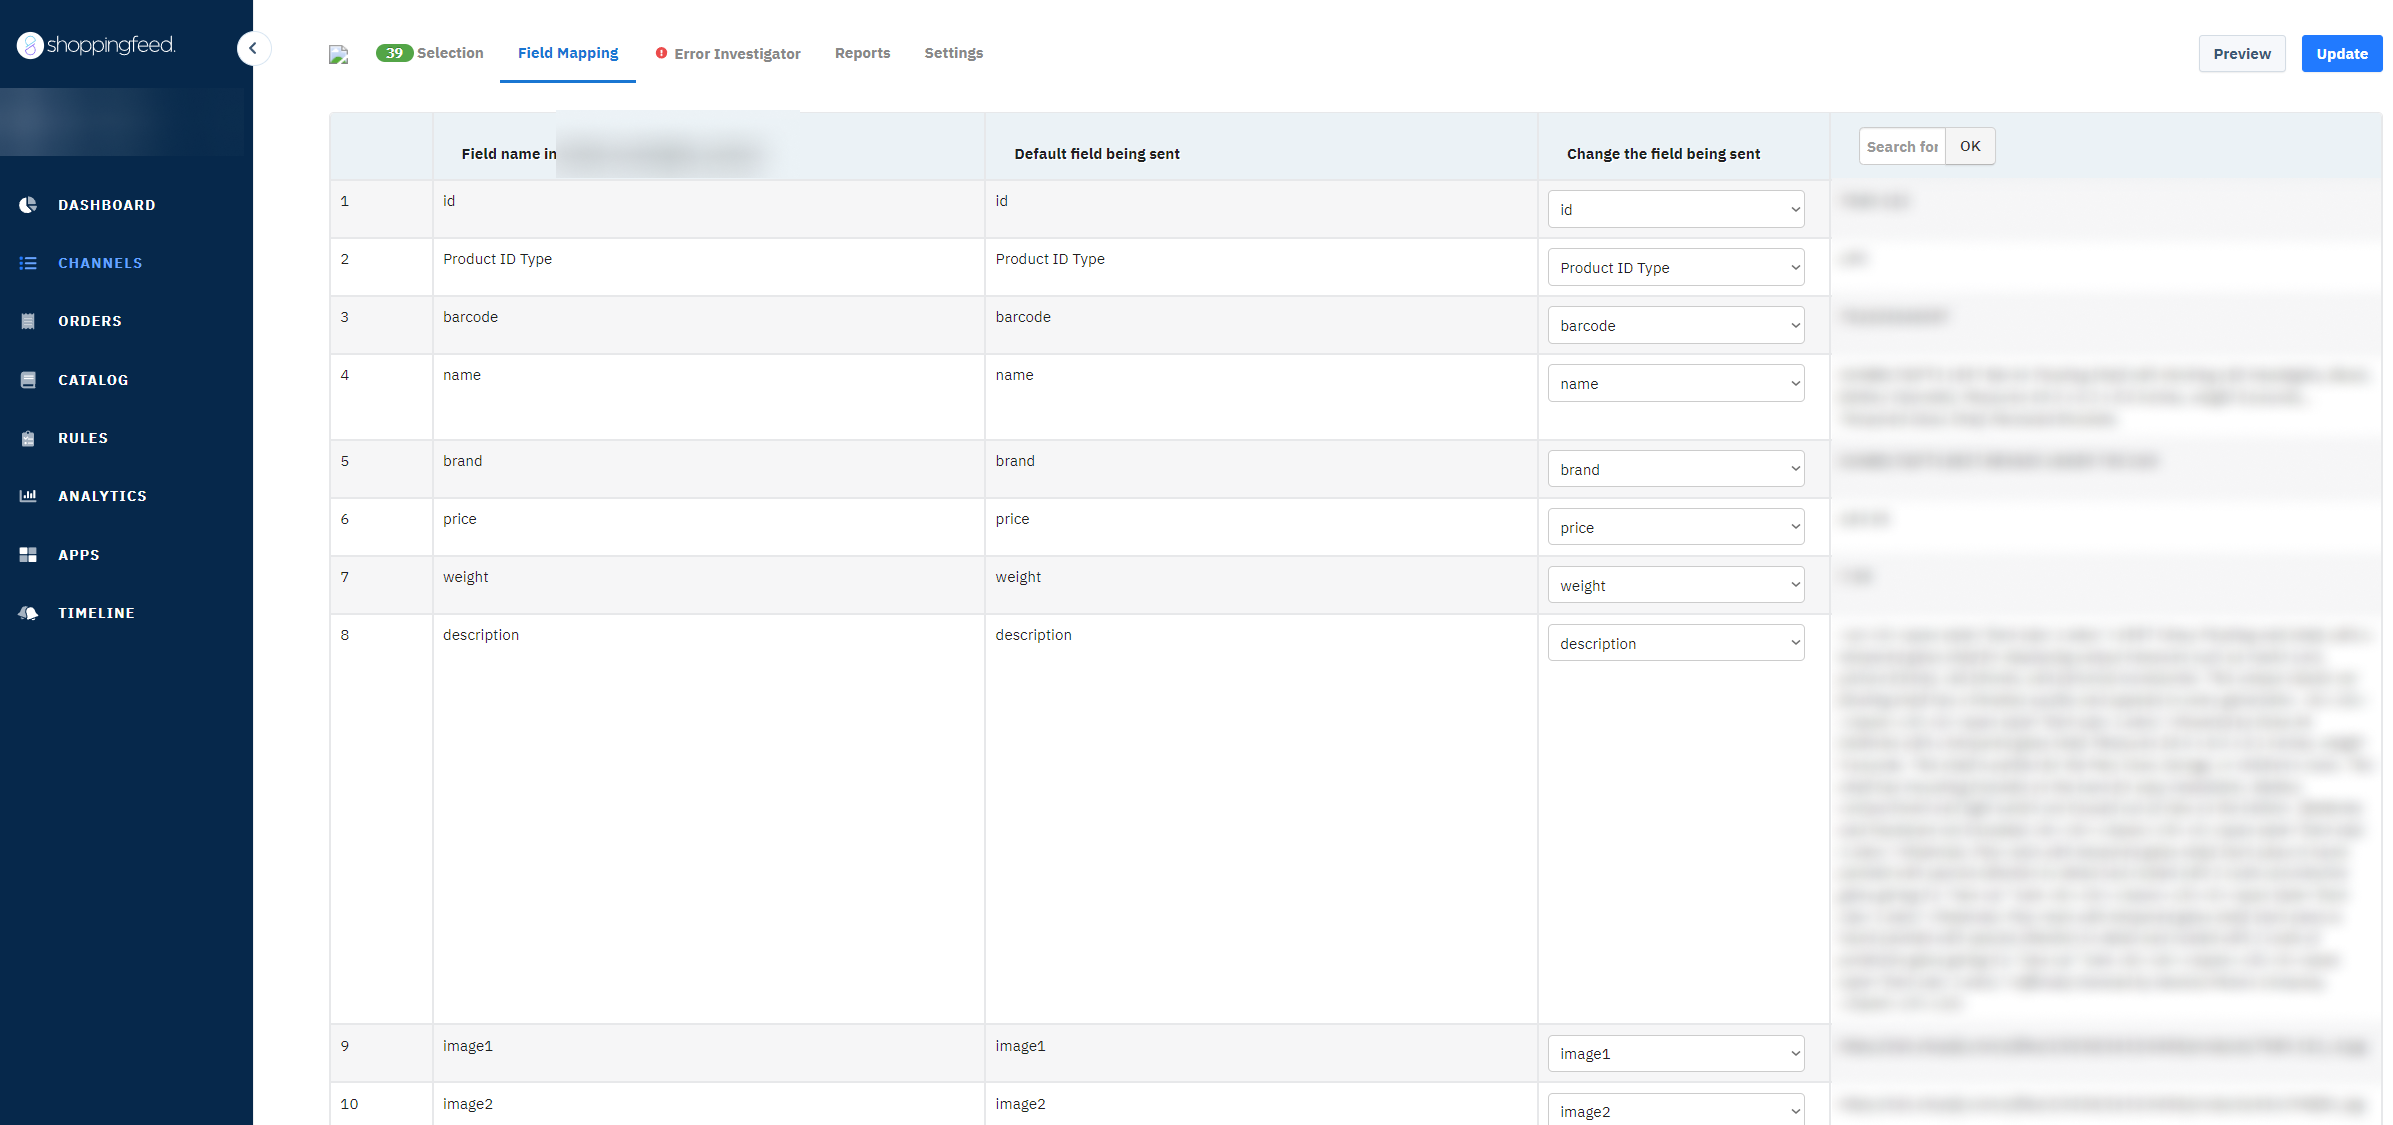Click the red alert icon on Error Investigator
Screen dimensions: 2393x1125
[x=661, y=53]
